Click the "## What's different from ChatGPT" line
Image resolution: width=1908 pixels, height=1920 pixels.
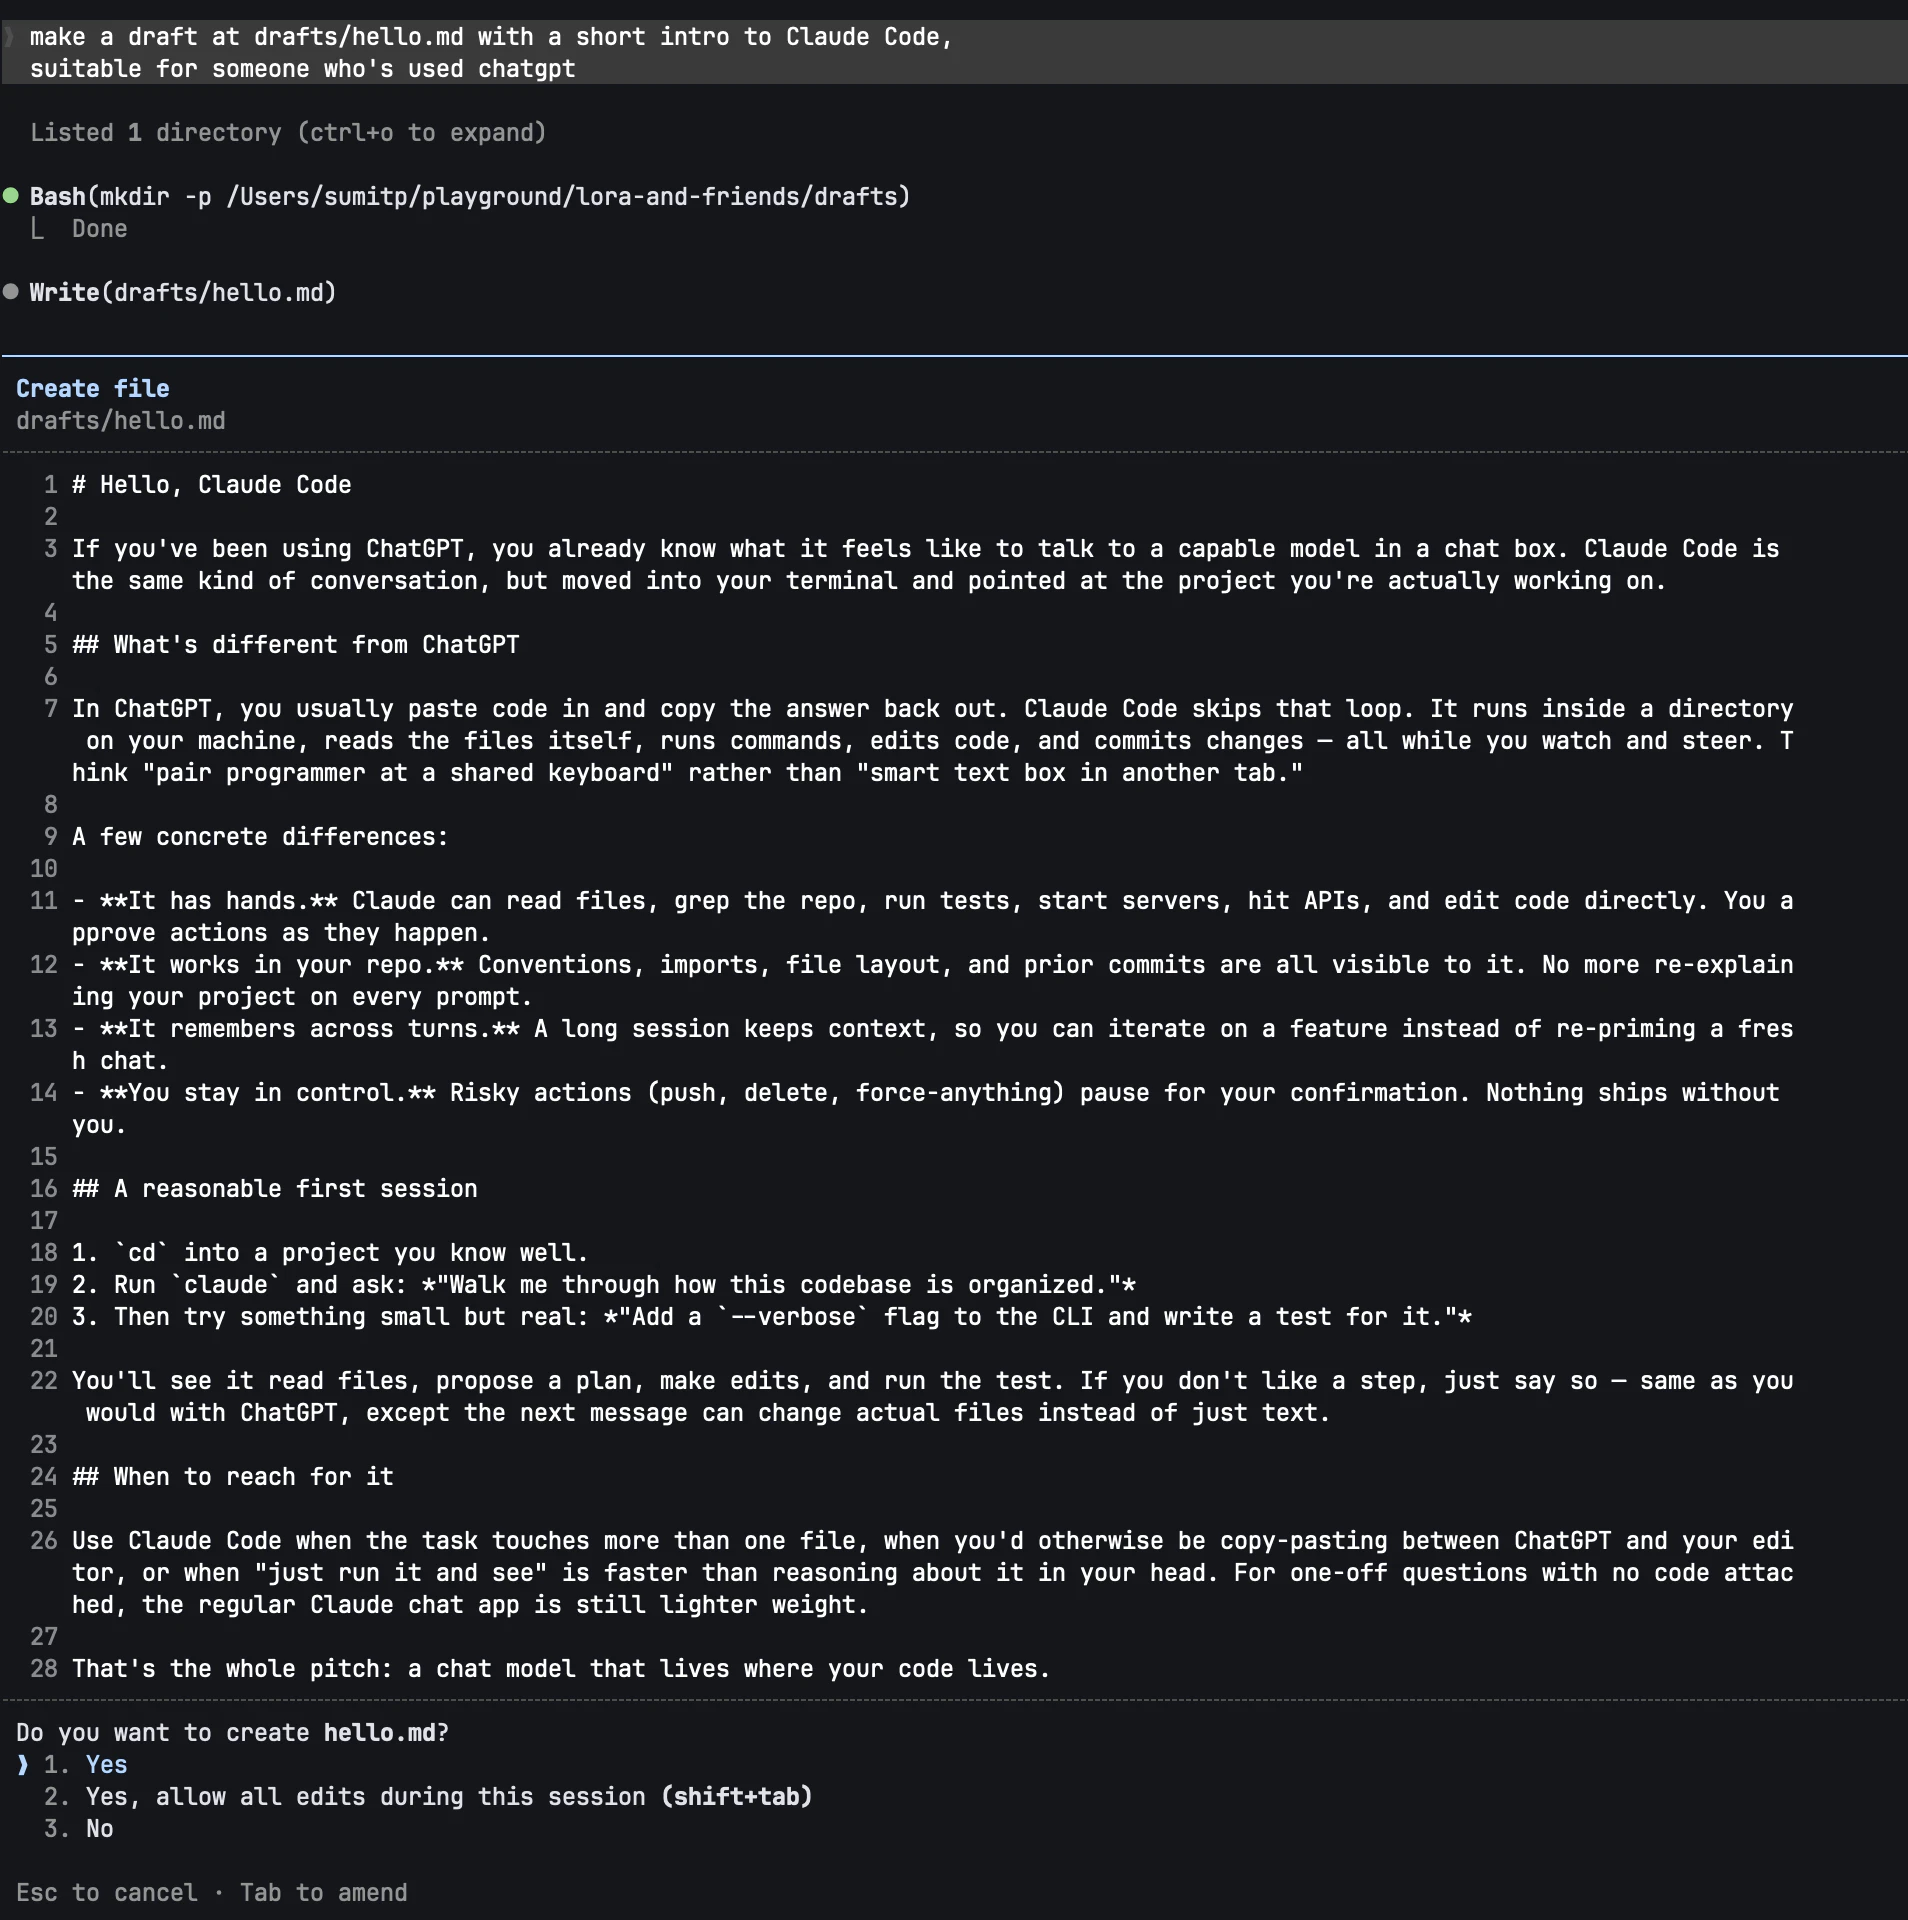click(296, 644)
